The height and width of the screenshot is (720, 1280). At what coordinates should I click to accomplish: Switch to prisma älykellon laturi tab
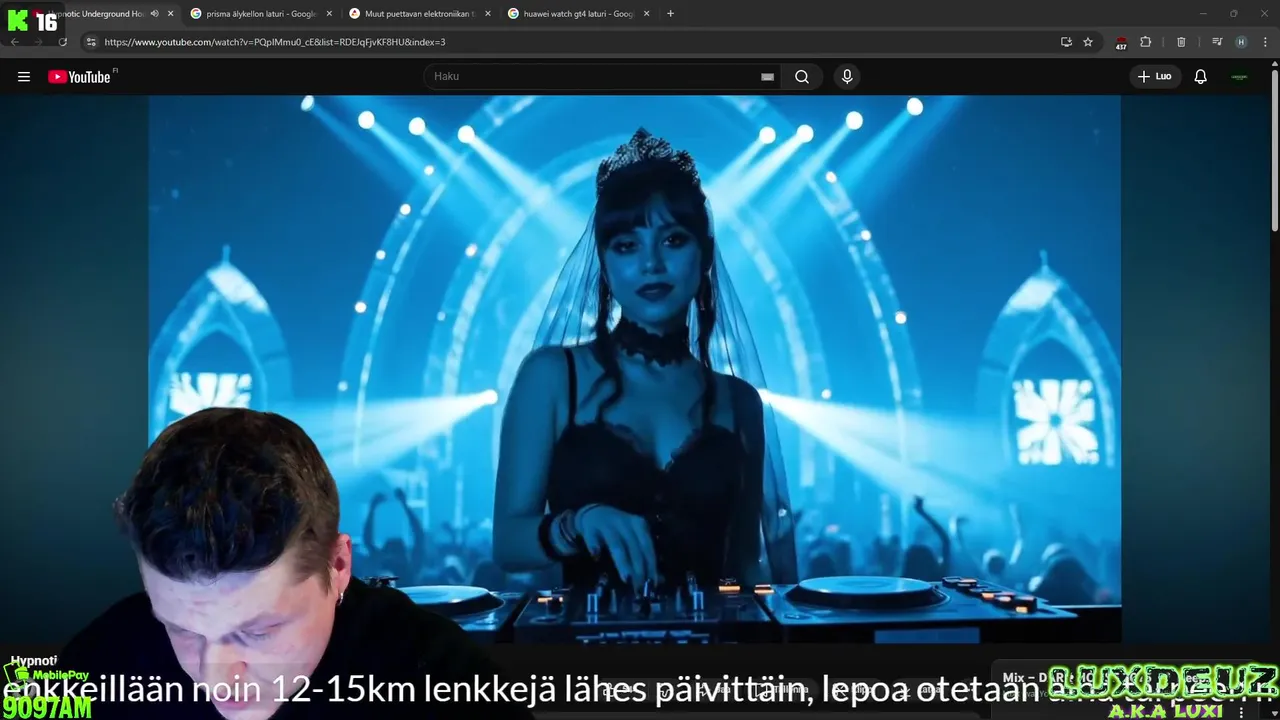click(260, 14)
